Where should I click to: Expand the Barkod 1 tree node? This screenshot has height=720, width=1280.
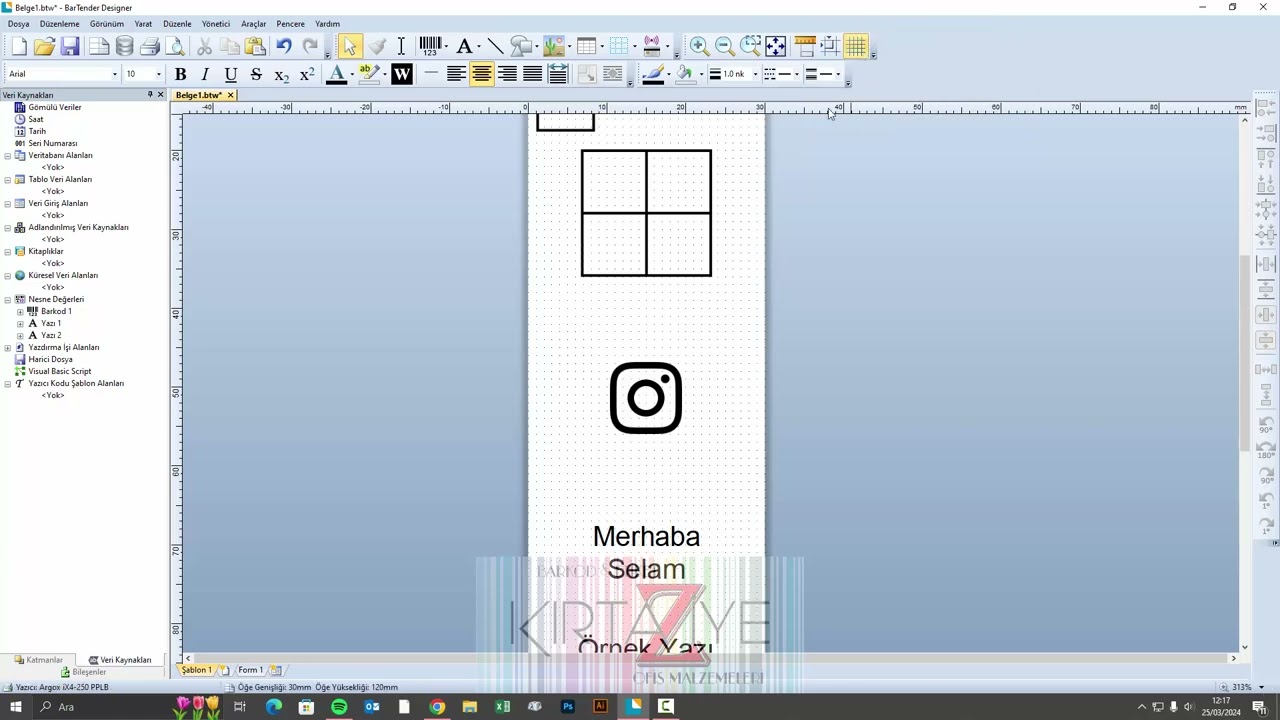(20, 311)
